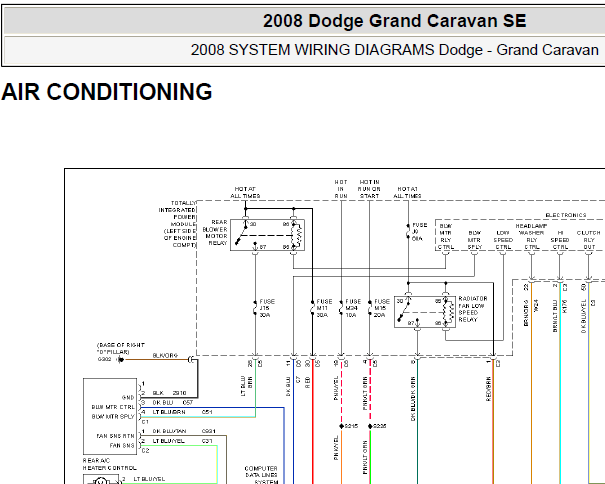Viewport: 605px width, 484px height.
Task: Click the 'BRN/ORG' wire label
Action: [526, 313]
